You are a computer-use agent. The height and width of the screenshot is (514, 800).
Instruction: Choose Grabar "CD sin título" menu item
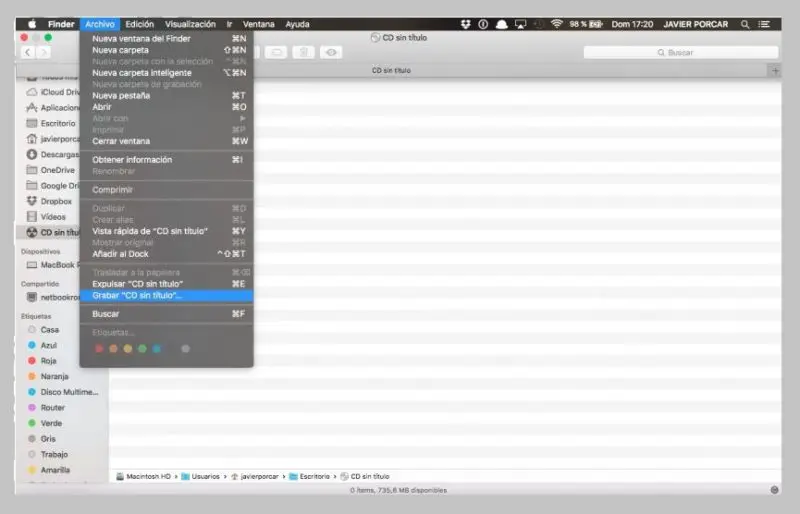[166, 296]
